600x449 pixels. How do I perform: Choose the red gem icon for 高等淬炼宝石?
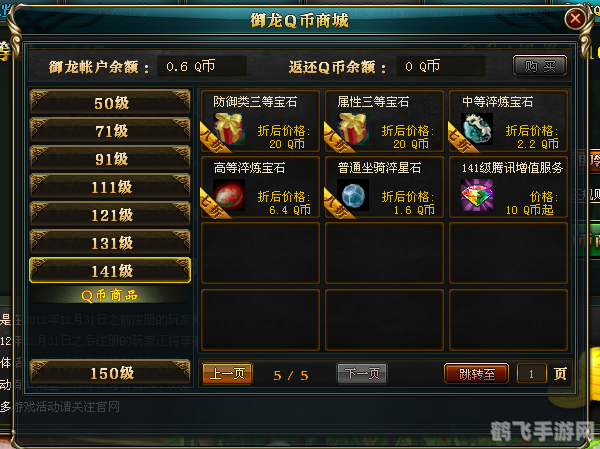pyautogui.click(x=228, y=195)
